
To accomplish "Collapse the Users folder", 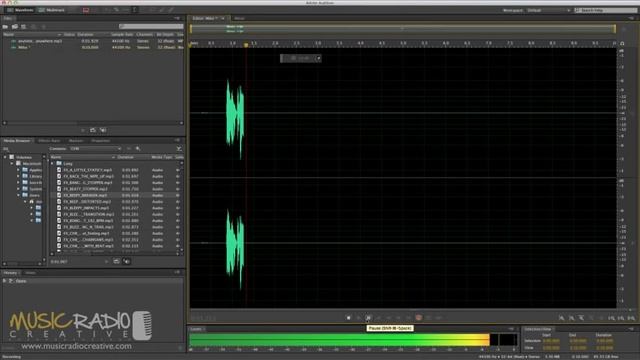I will point(18,196).
